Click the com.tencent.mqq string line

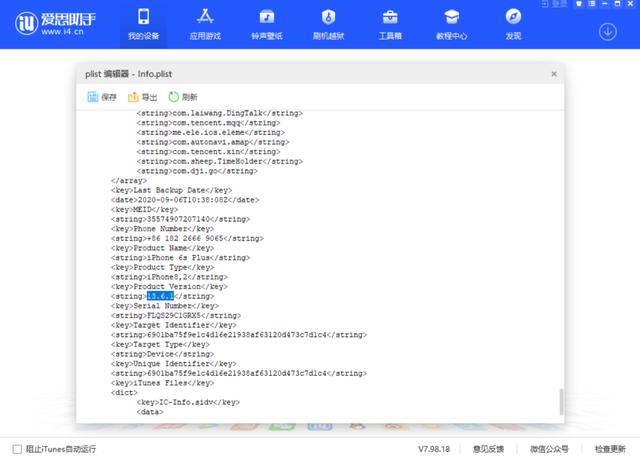tap(208, 123)
